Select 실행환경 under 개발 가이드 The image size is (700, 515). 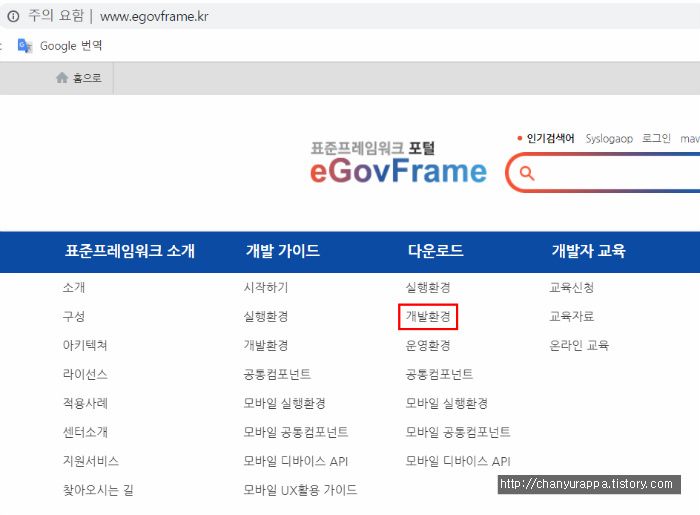(x=266, y=316)
